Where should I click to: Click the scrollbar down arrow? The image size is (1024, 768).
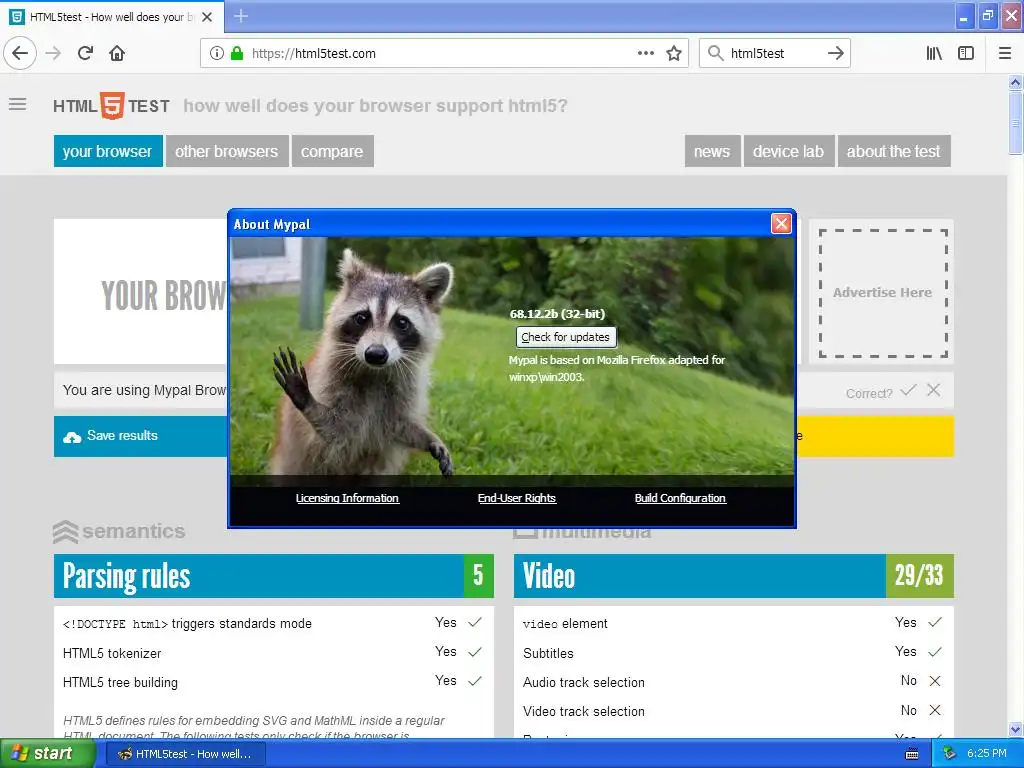(1015, 729)
